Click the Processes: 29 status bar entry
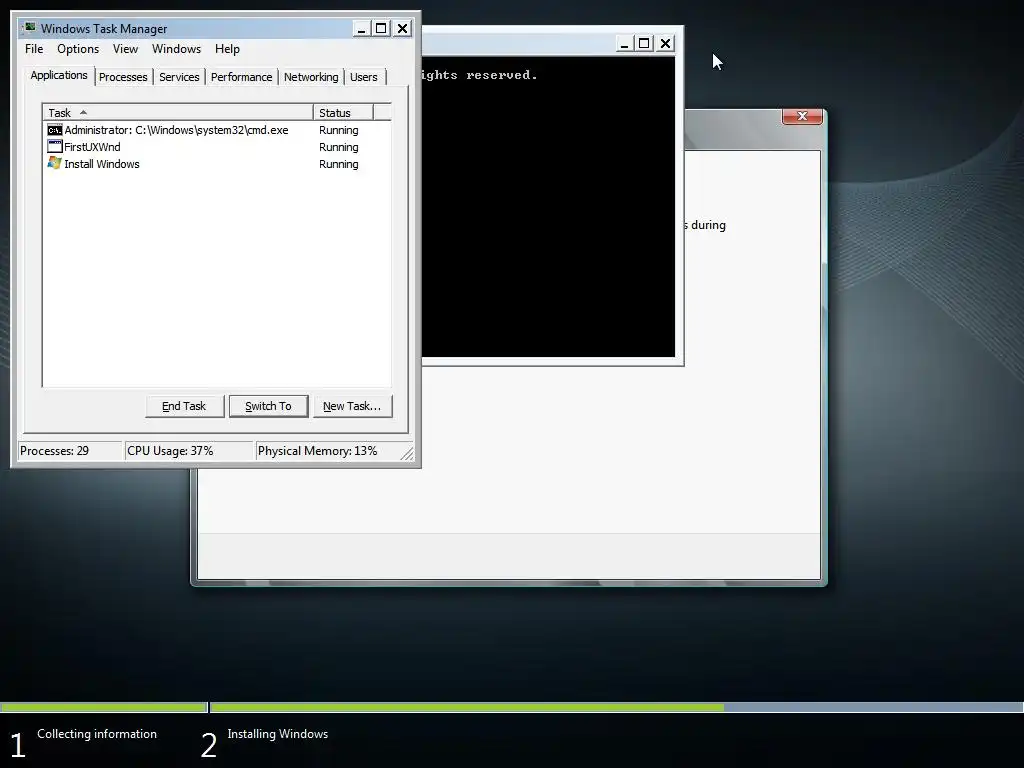The width and height of the screenshot is (1024, 768). (x=69, y=451)
